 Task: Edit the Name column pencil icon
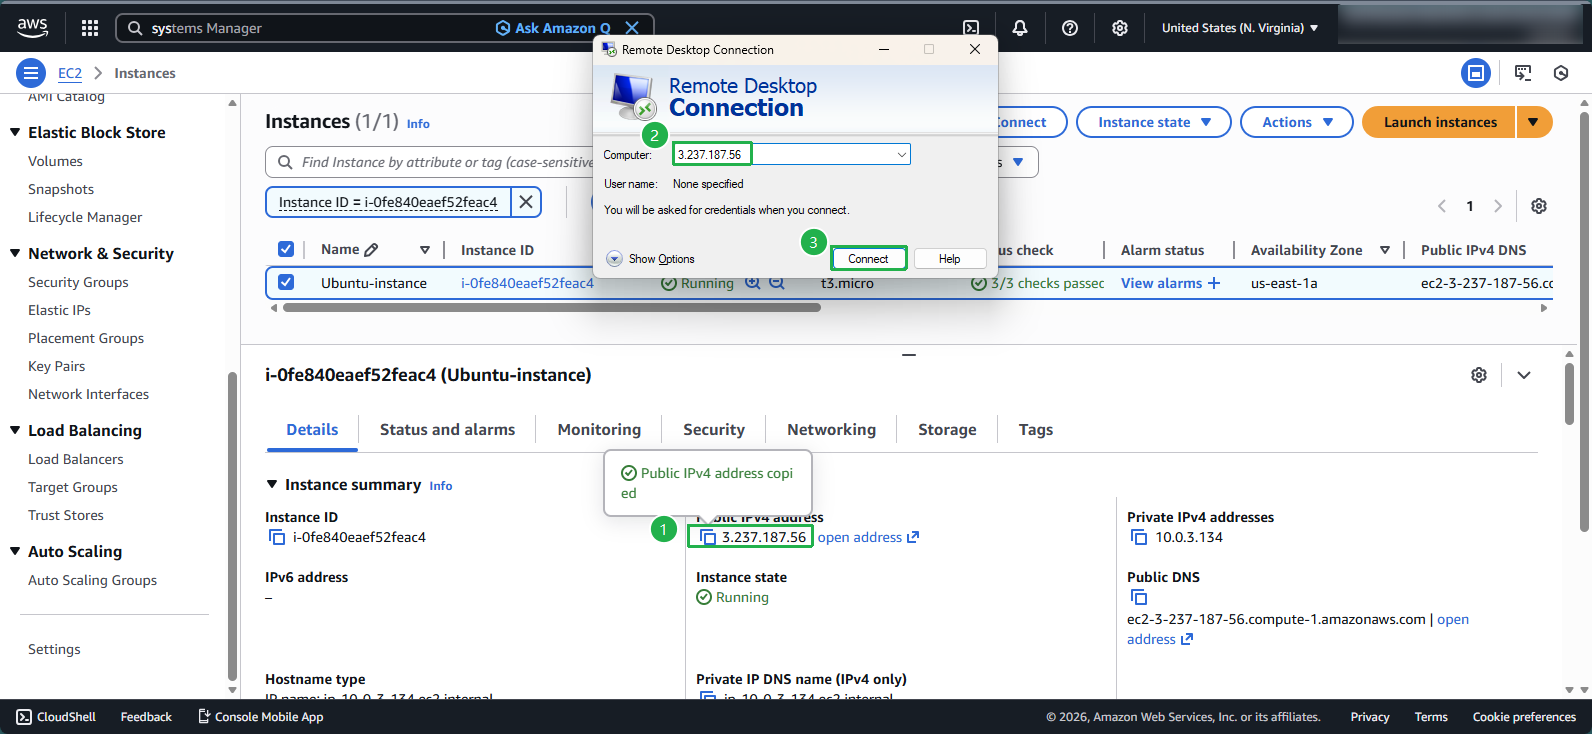[372, 250]
